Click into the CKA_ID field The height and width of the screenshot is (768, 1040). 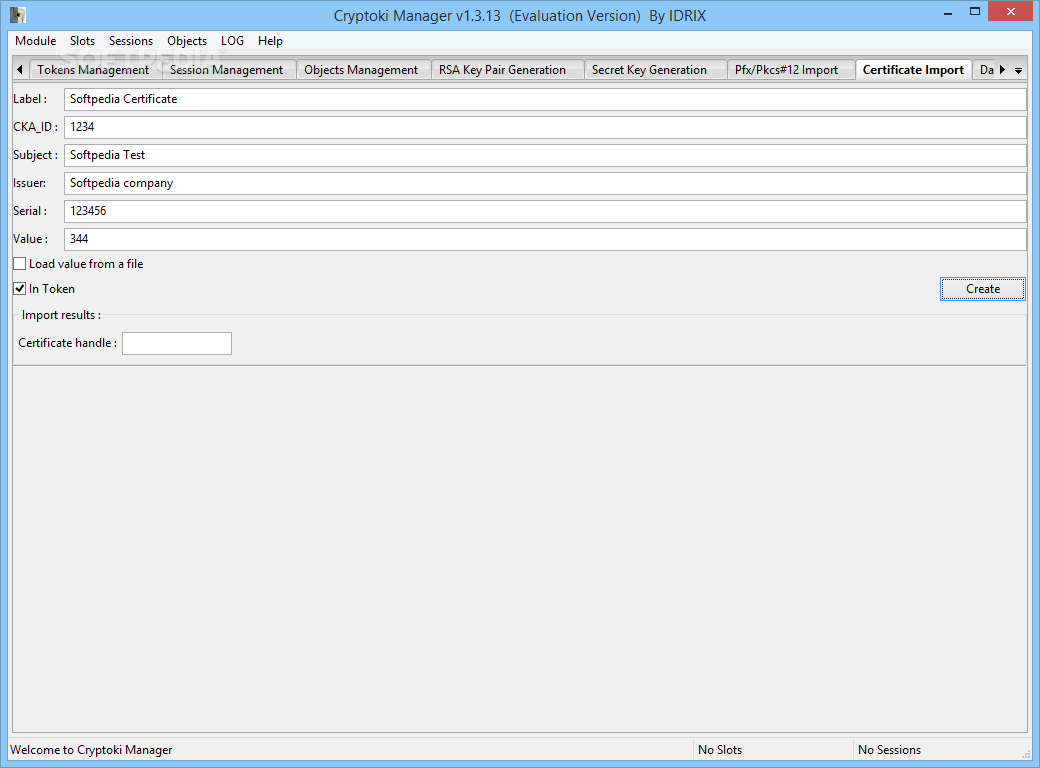point(545,127)
